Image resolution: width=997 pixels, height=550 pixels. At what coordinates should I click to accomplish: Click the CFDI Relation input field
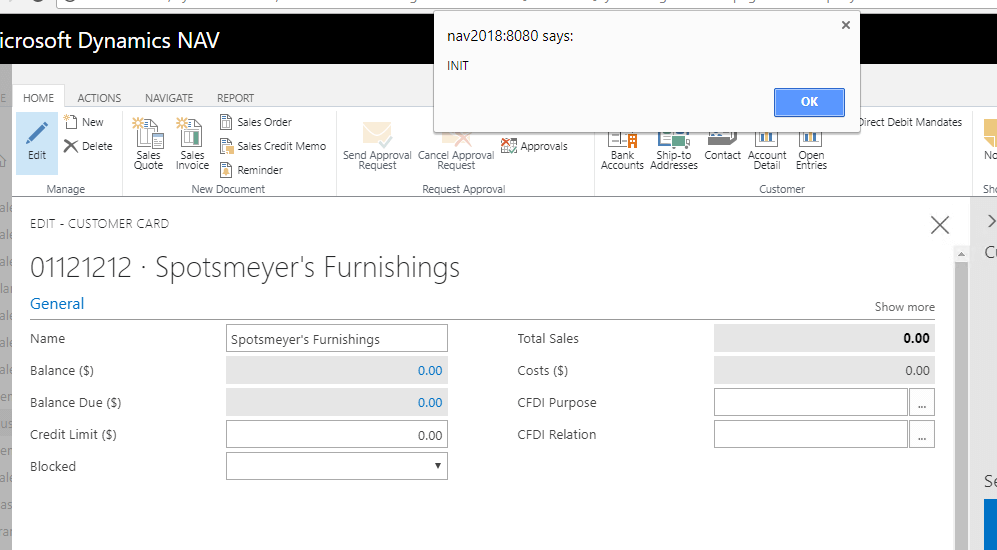pos(811,434)
